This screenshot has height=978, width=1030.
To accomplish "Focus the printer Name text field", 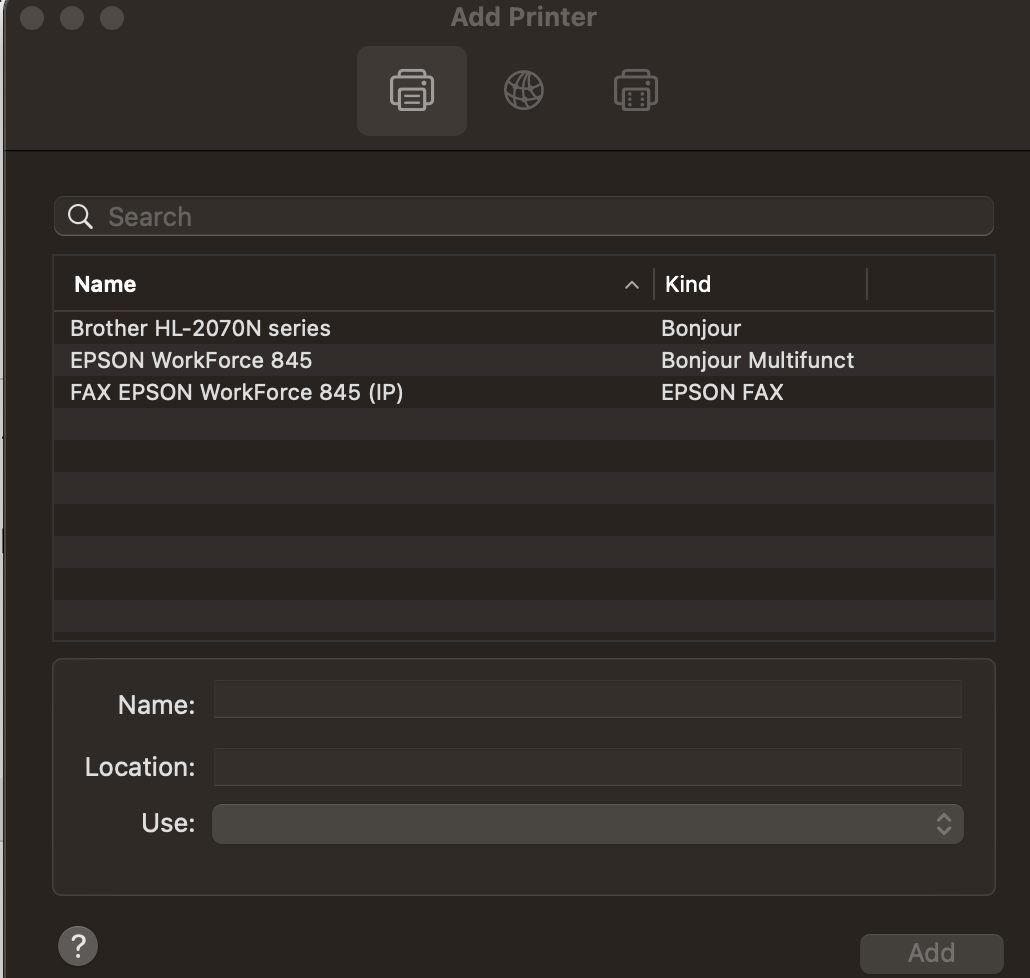I will click(588, 700).
